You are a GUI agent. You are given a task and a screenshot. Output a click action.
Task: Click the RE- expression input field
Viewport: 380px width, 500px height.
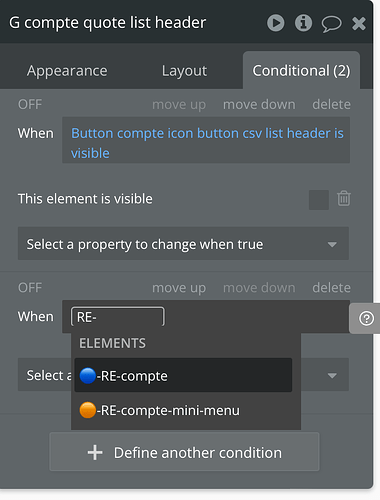coord(118,317)
